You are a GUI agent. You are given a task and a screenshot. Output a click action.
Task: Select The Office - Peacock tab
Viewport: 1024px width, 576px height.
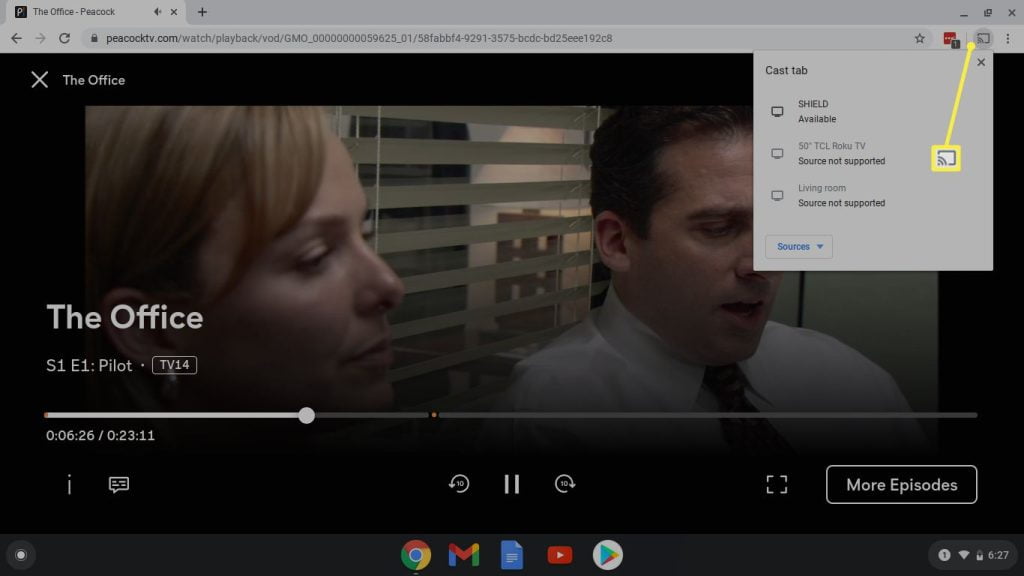pos(96,12)
